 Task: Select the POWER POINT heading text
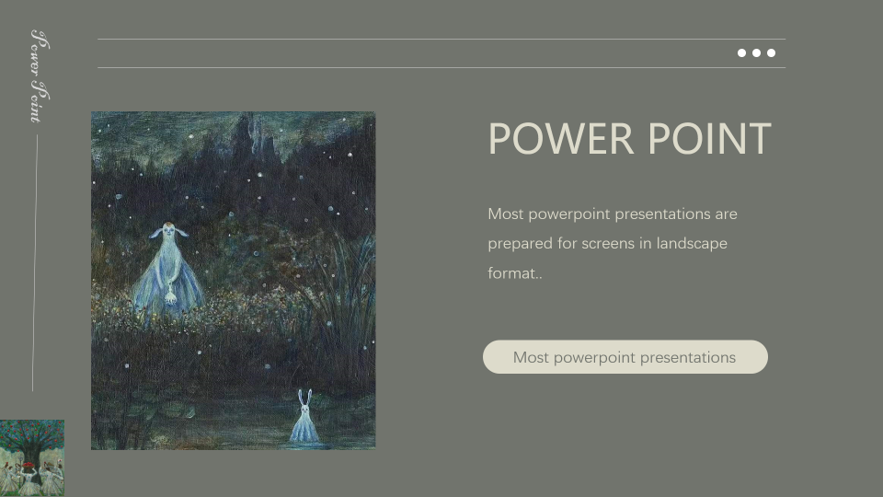pos(629,138)
